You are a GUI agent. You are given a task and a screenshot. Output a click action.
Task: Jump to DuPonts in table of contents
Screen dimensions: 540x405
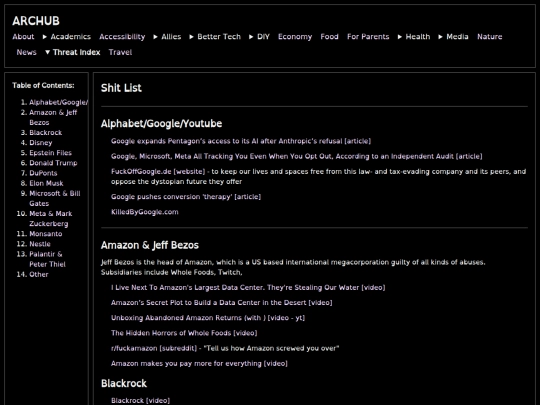coord(43,173)
